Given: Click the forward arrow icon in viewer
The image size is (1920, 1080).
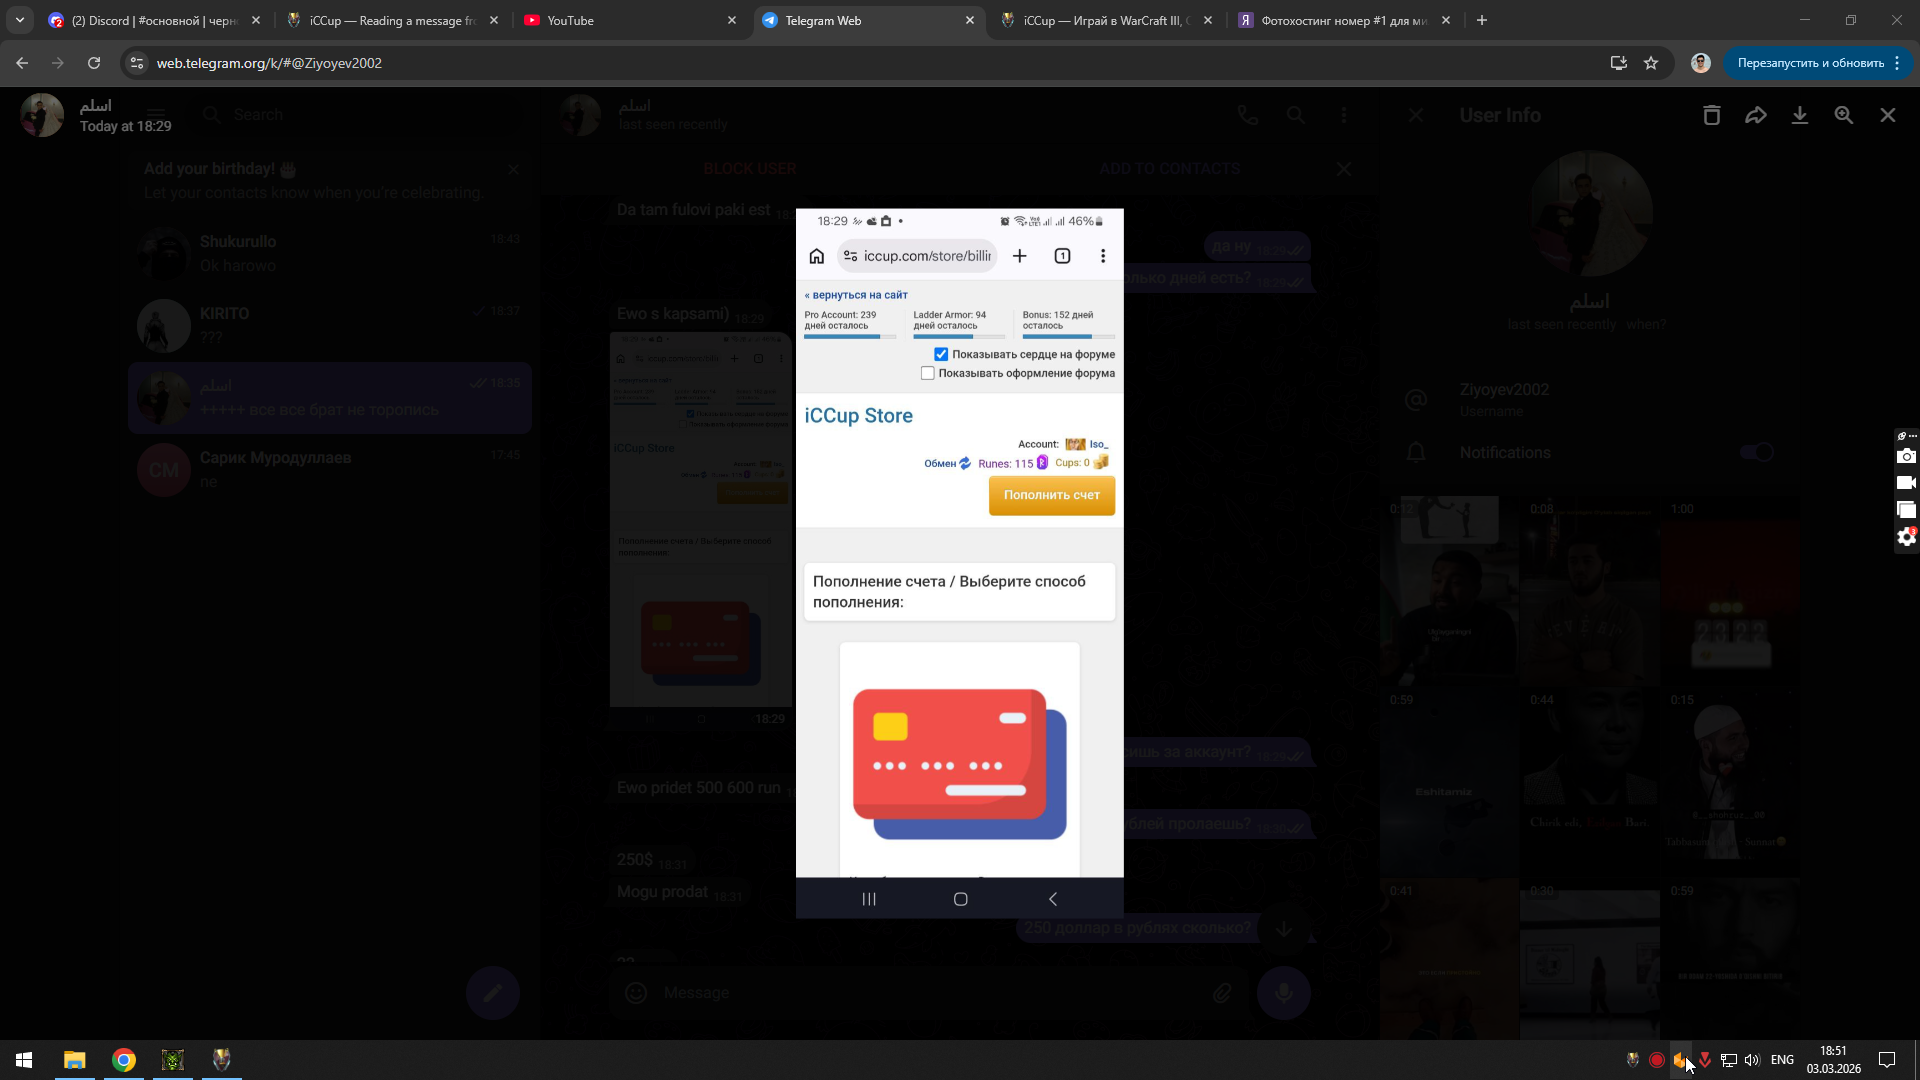Looking at the screenshot, I should point(1755,115).
